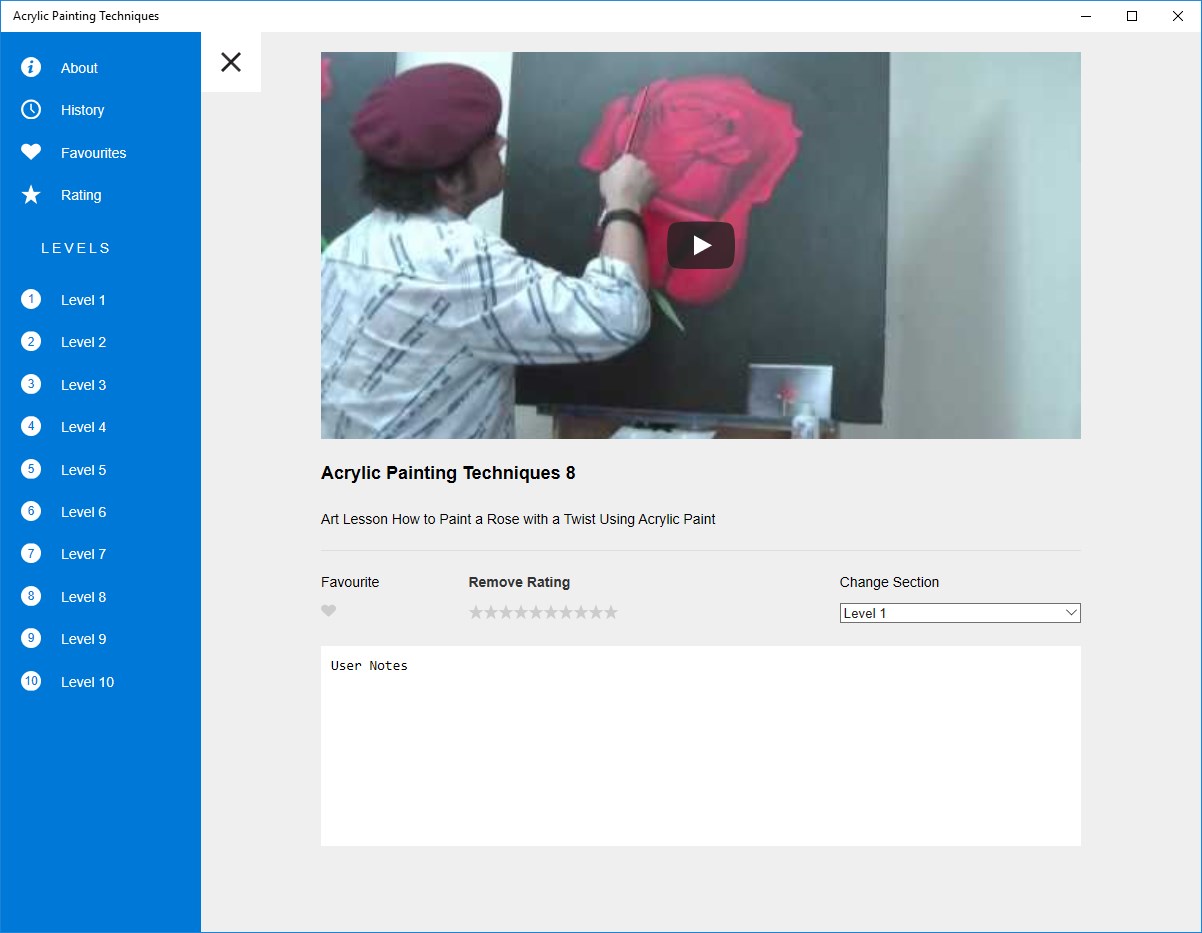The width and height of the screenshot is (1202, 933).
Task: Click the Remove Rating link
Action: [x=519, y=582]
